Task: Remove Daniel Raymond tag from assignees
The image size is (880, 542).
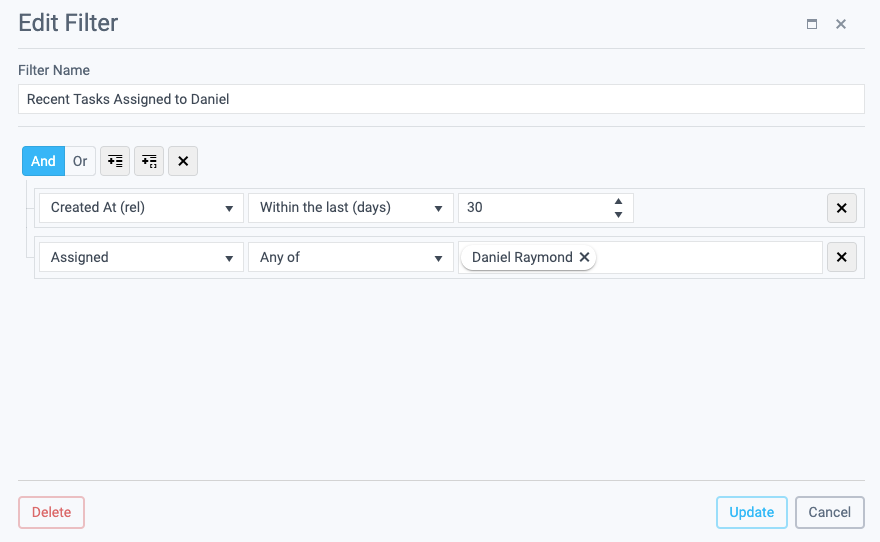Action: (x=584, y=257)
